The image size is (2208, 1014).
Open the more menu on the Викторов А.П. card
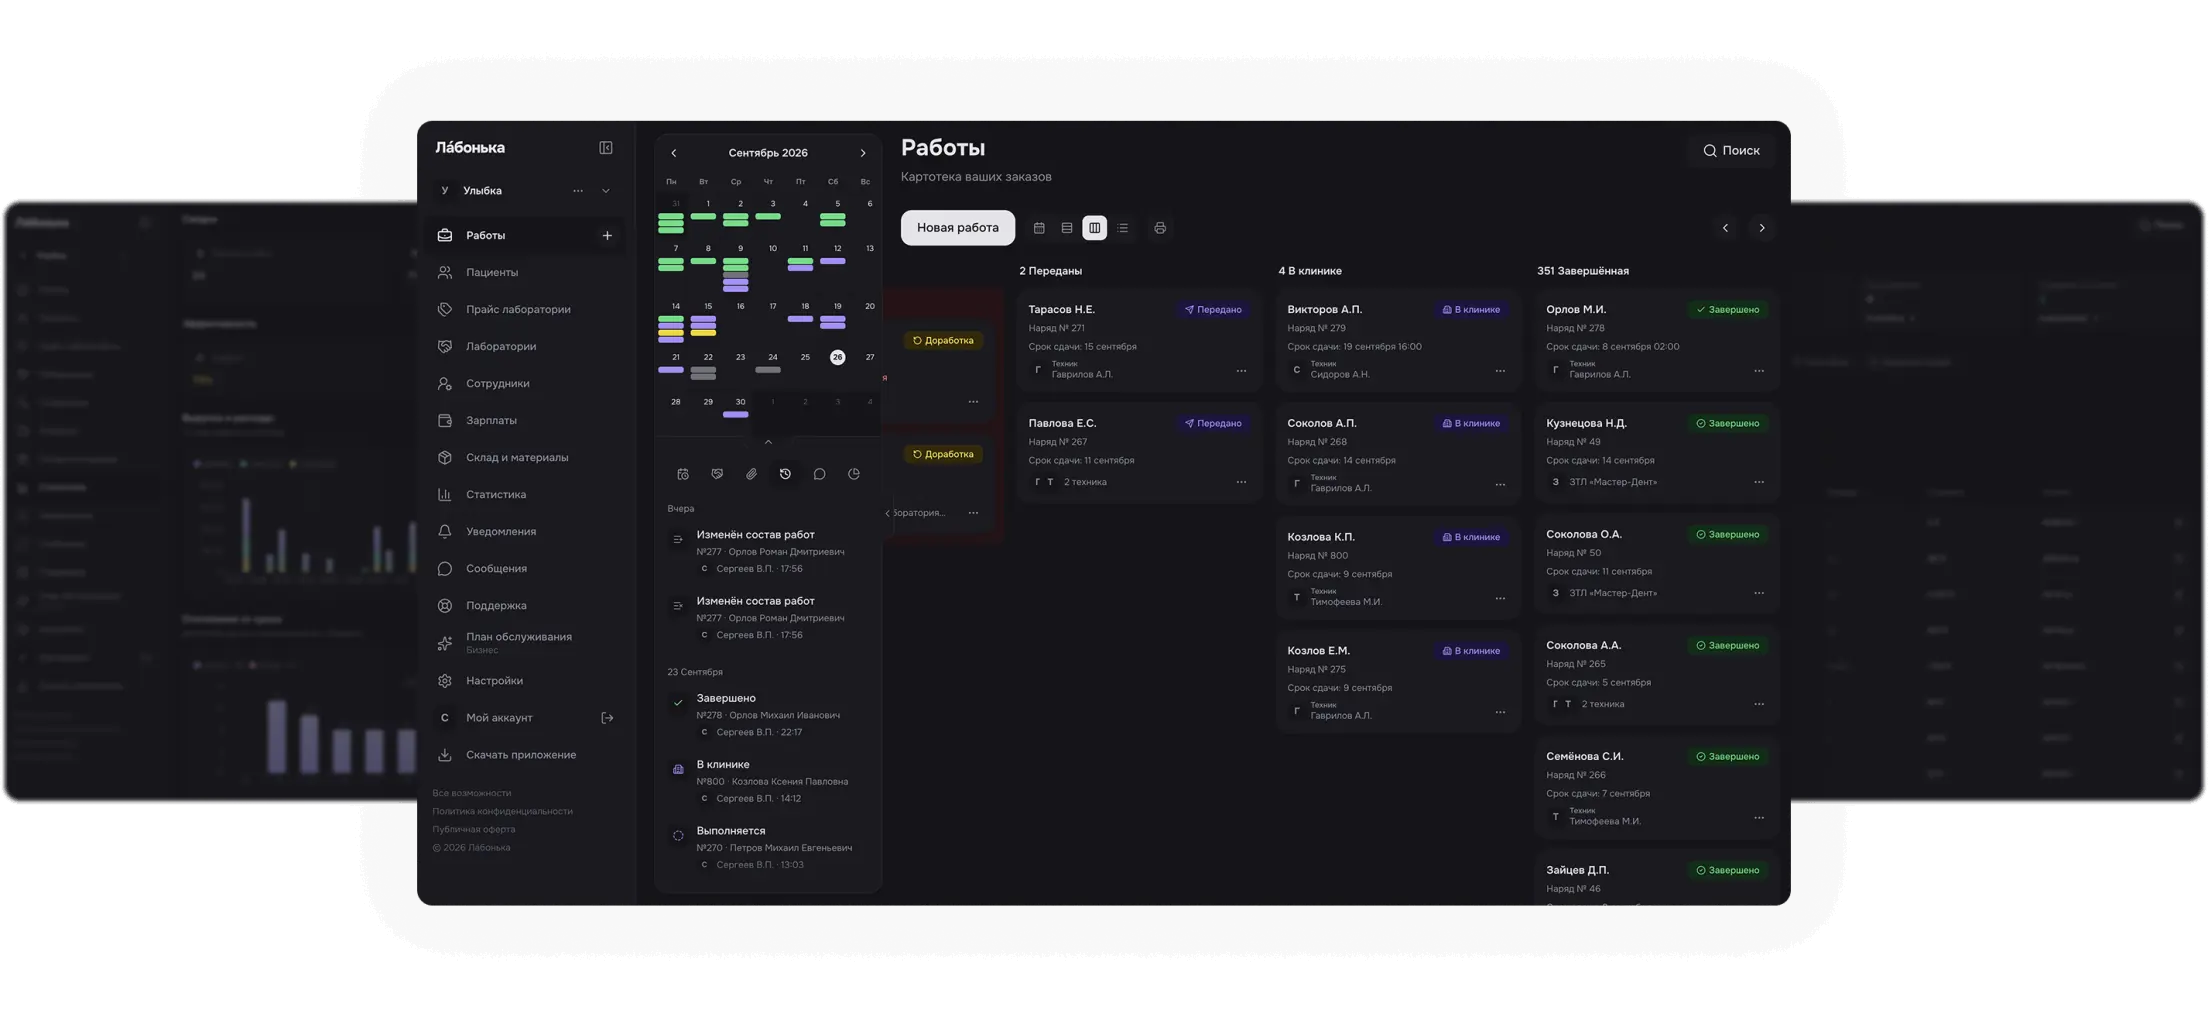(x=1500, y=371)
